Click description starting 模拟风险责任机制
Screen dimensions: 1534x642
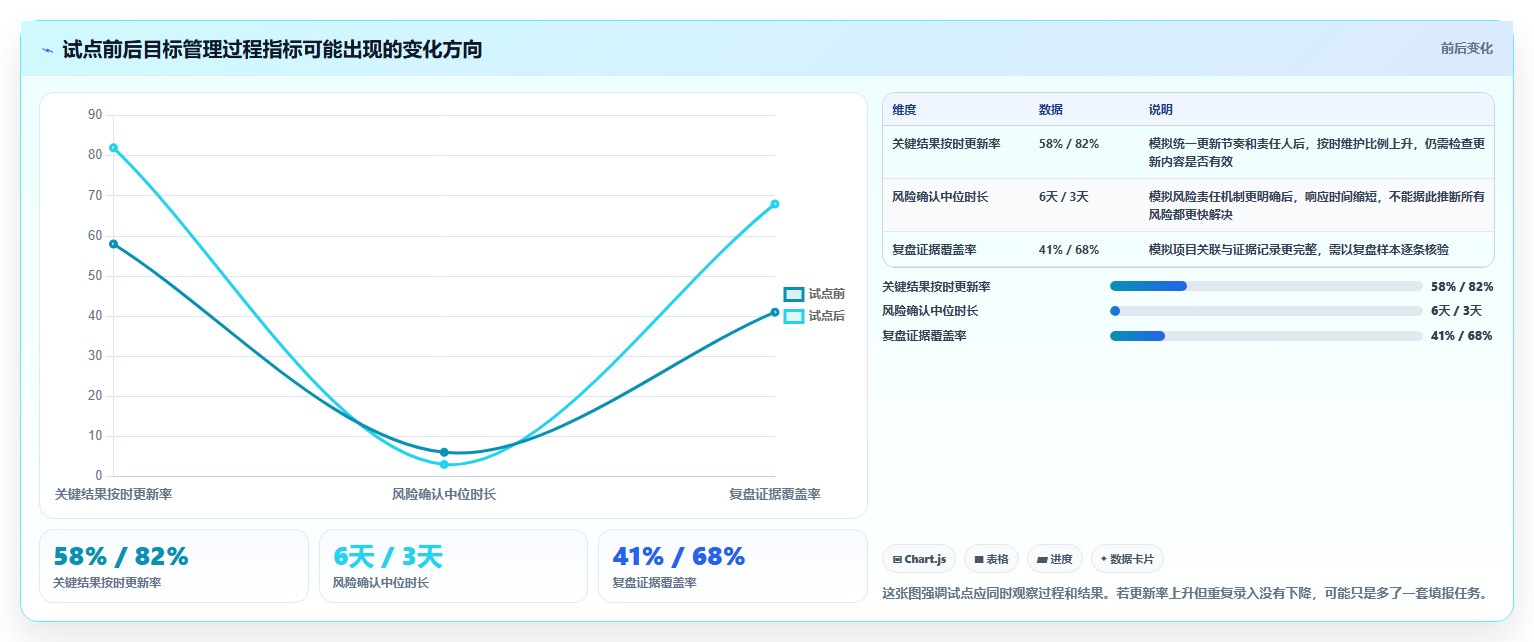point(1317,205)
